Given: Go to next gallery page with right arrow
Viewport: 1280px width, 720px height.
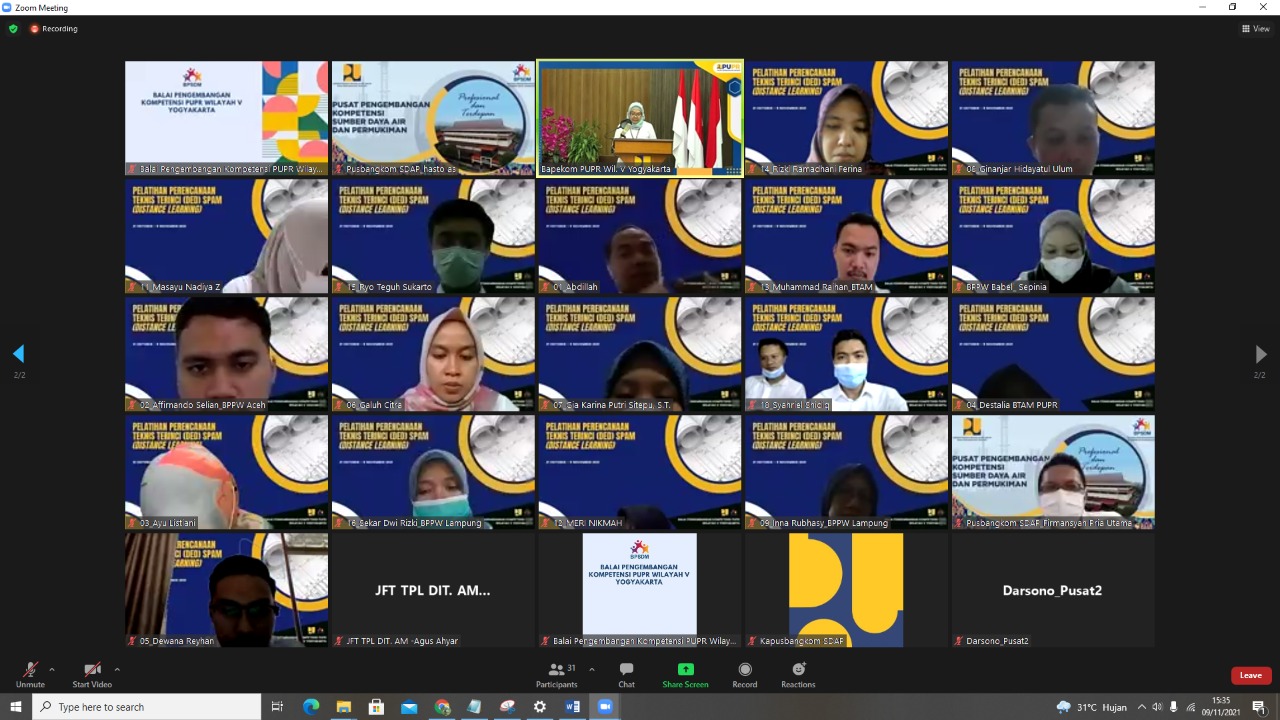Looking at the screenshot, I should pyautogui.click(x=1260, y=354).
